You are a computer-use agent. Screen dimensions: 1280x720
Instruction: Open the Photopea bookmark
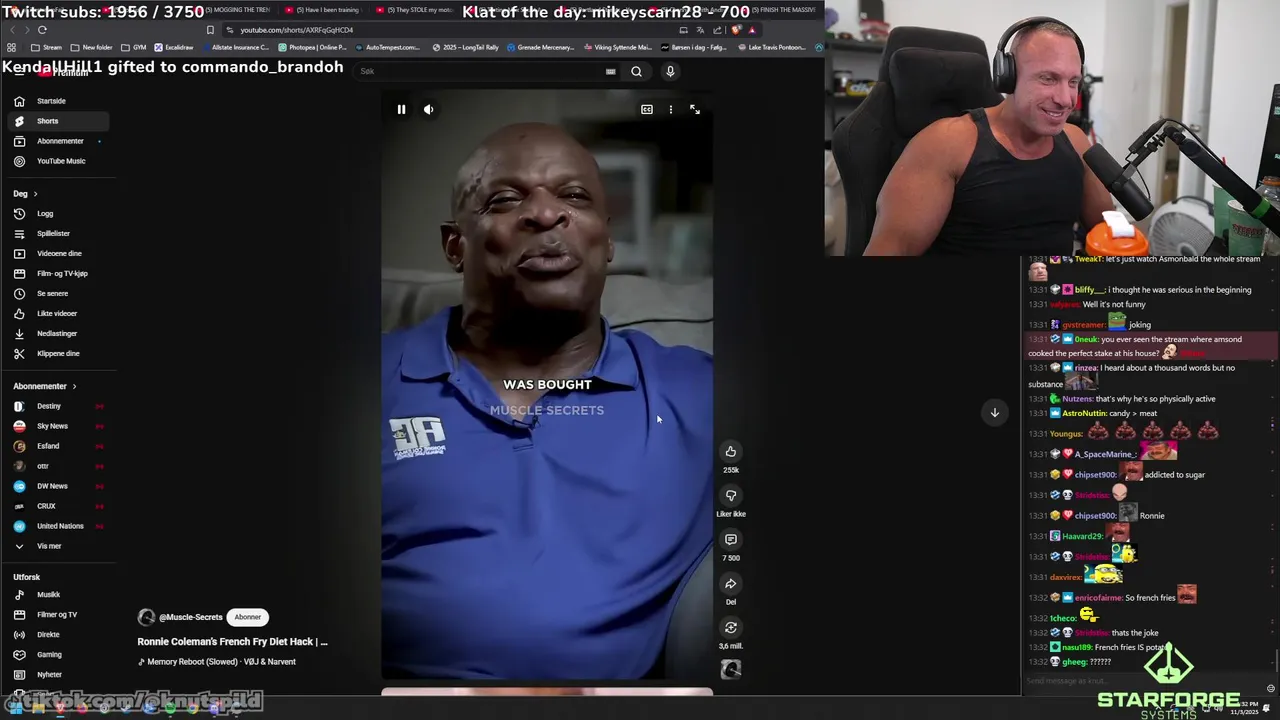click(x=312, y=47)
